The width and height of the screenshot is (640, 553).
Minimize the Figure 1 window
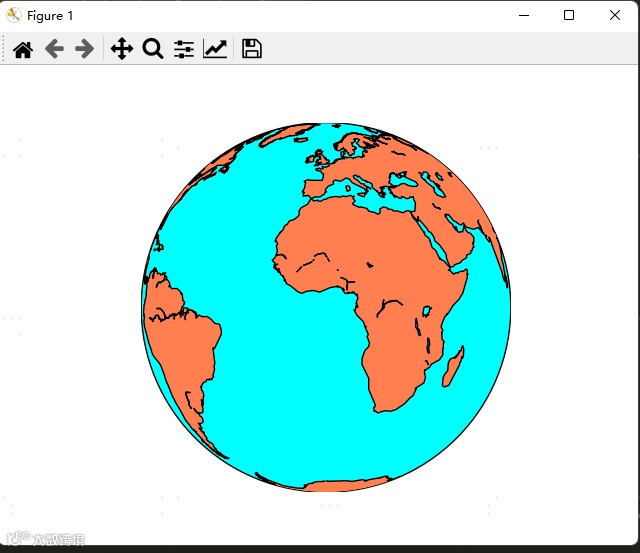[x=524, y=16]
